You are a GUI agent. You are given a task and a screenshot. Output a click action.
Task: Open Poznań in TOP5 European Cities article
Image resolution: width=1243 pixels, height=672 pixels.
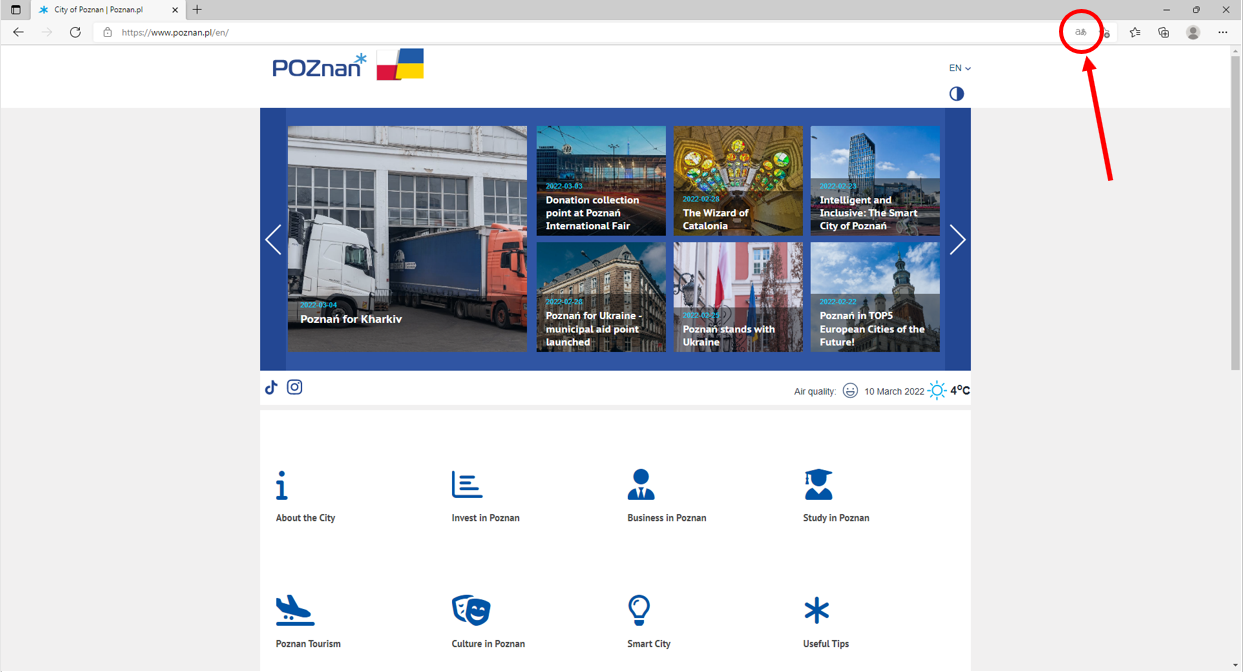(x=875, y=297)
